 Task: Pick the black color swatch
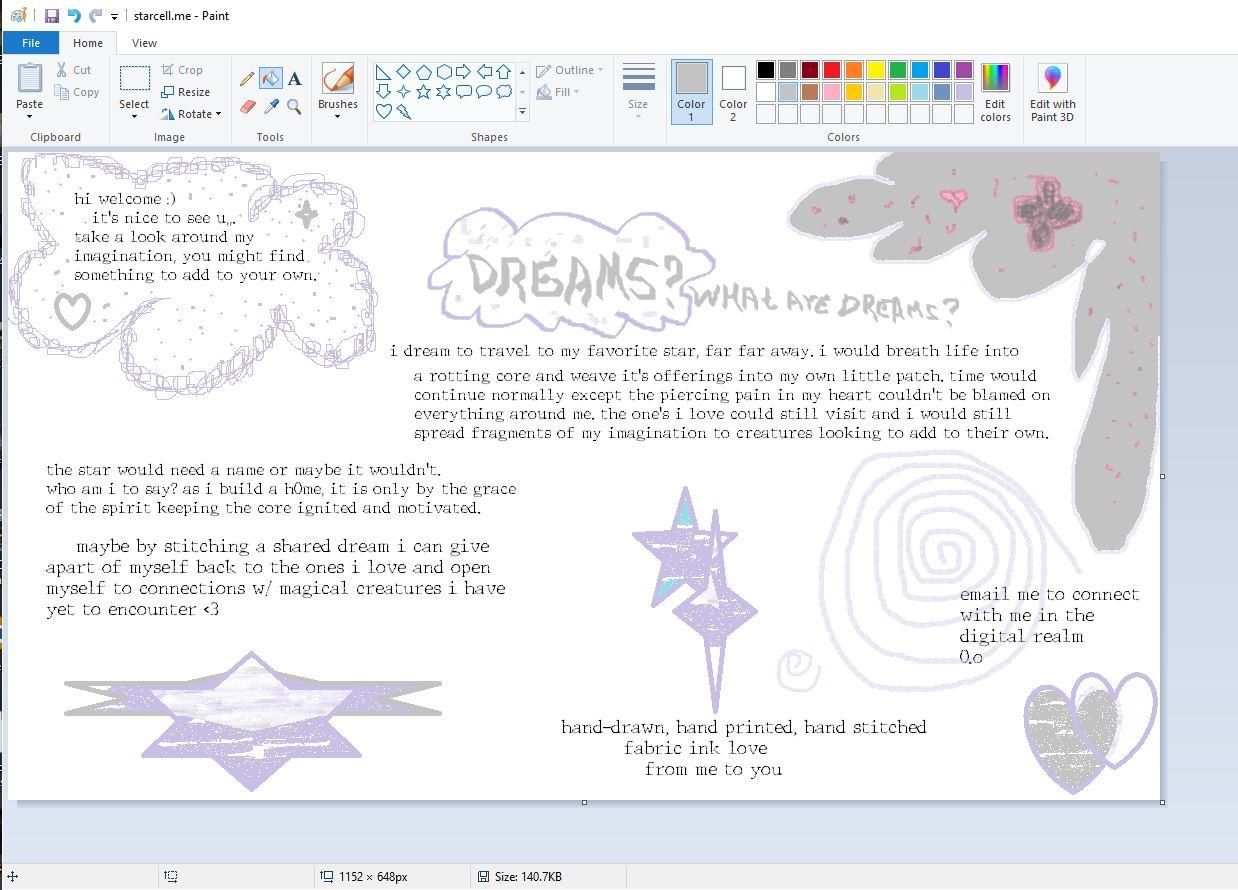[x=766, y=70]
